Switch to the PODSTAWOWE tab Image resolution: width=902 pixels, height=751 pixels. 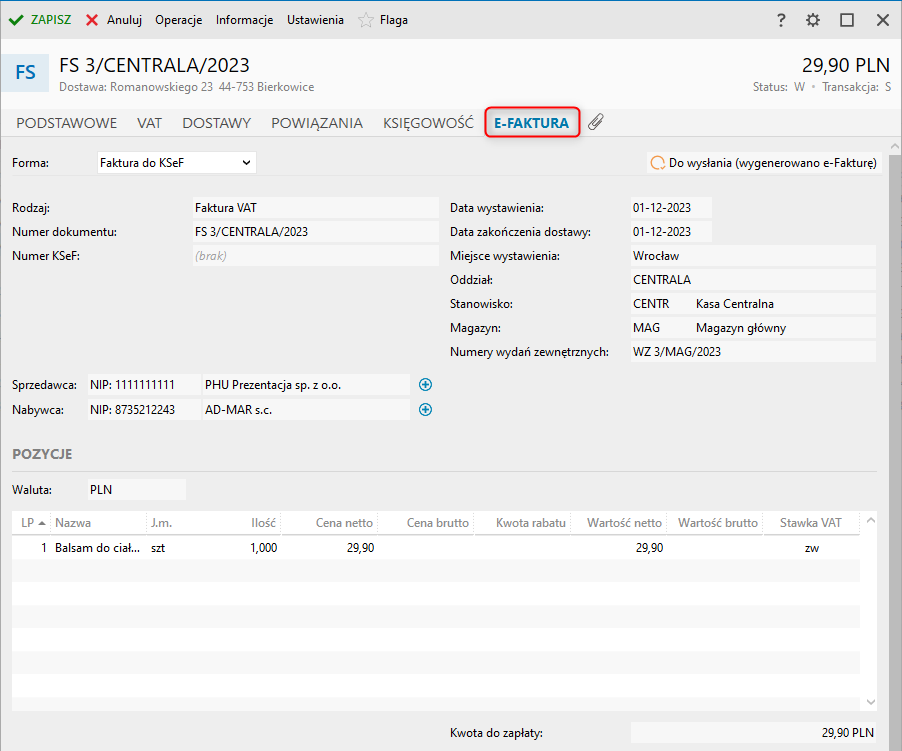click(66, 123)
